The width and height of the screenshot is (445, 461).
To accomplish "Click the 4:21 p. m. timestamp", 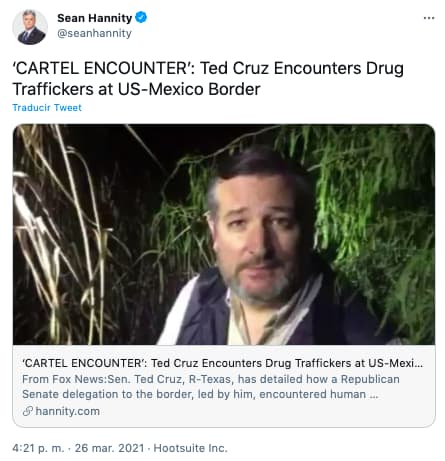I will coord(38,448).
